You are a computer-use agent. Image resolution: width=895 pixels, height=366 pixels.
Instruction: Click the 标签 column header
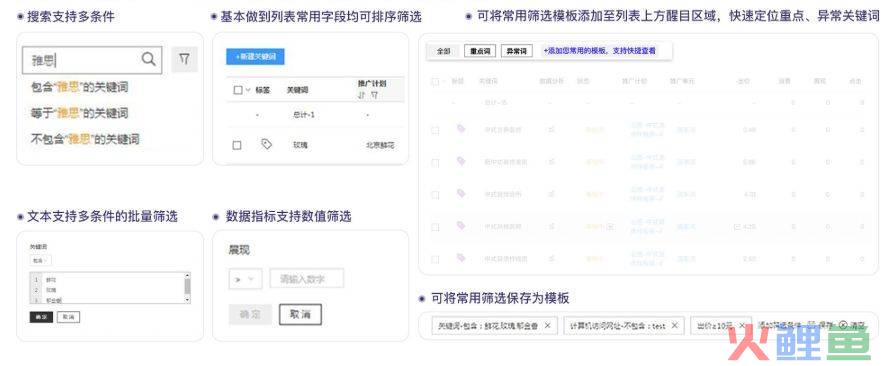point(263,90)
